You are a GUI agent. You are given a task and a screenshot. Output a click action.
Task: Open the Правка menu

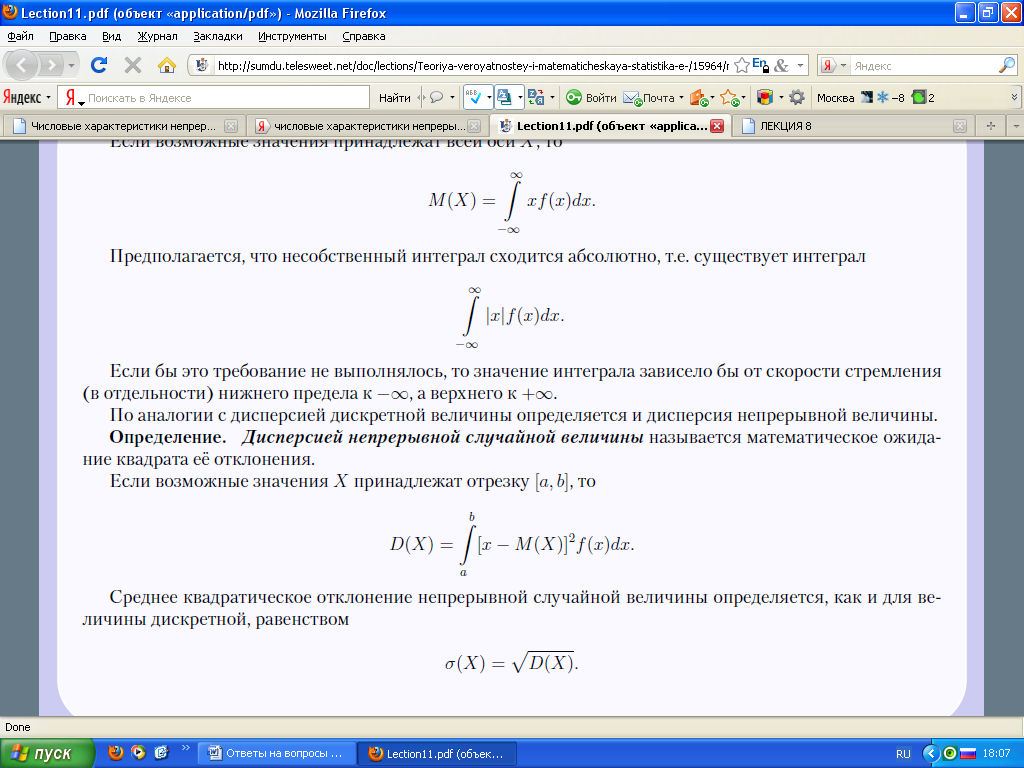68,37
